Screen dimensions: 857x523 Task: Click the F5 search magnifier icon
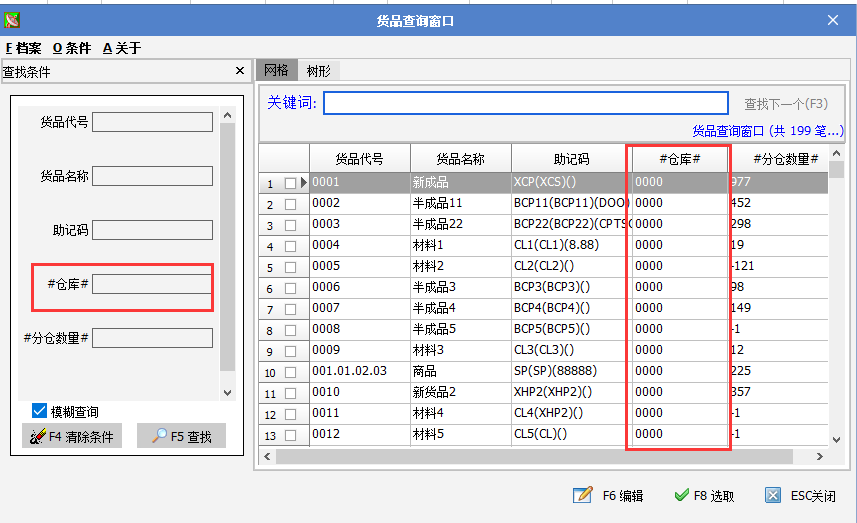click(x=159, y=437)
